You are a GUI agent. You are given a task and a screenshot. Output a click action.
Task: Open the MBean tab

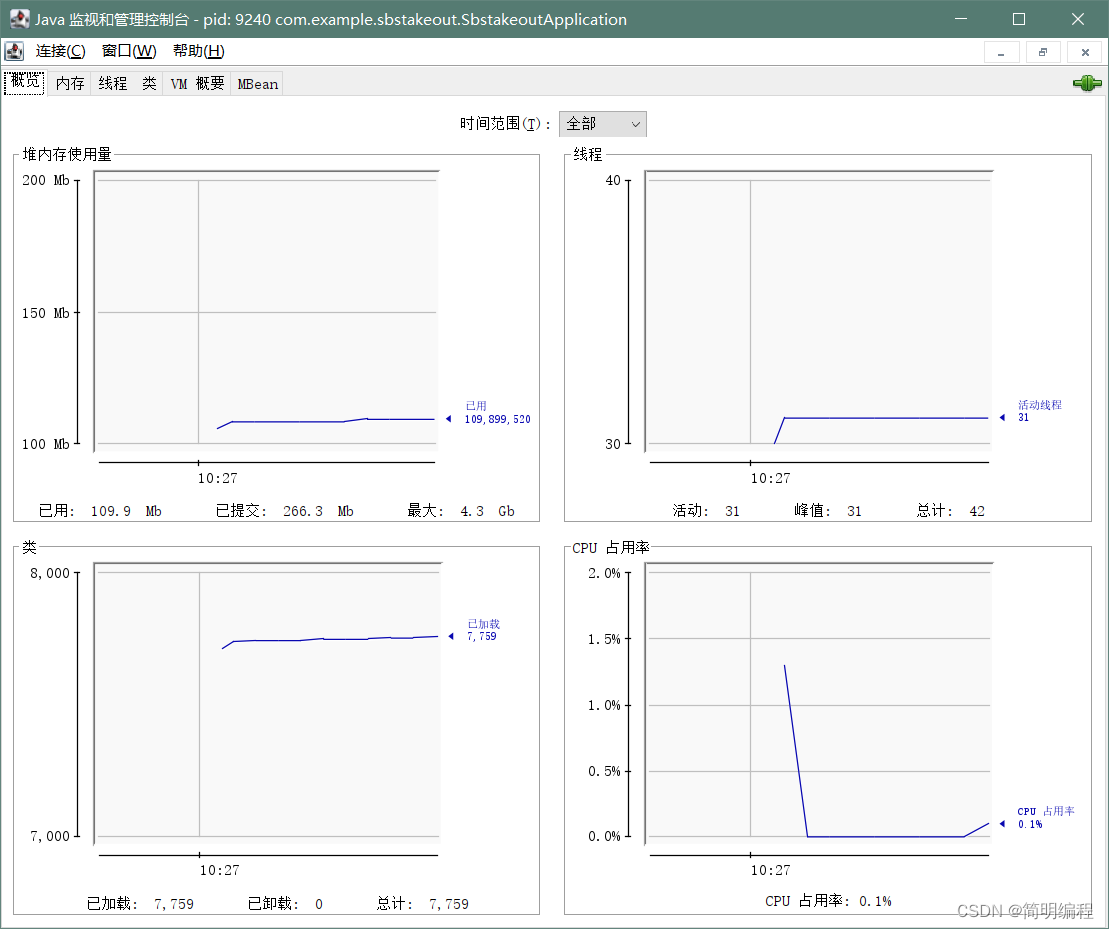click(257, 83)
